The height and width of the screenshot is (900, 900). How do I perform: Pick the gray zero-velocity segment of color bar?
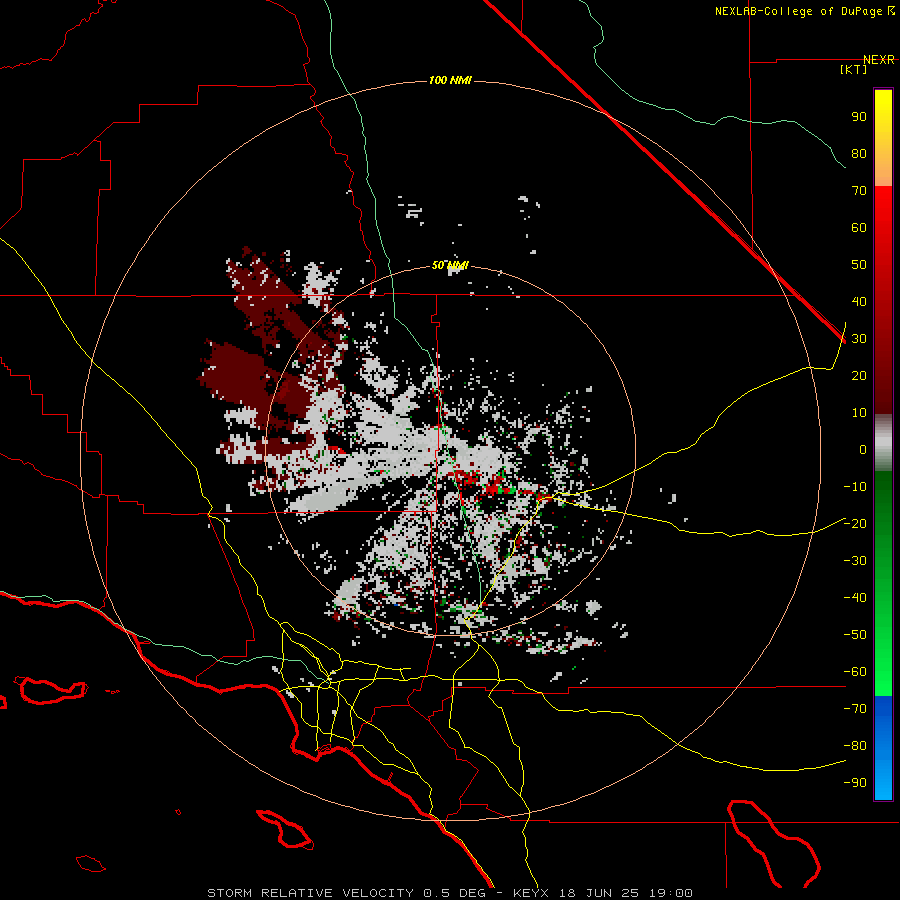coord(883,443)
